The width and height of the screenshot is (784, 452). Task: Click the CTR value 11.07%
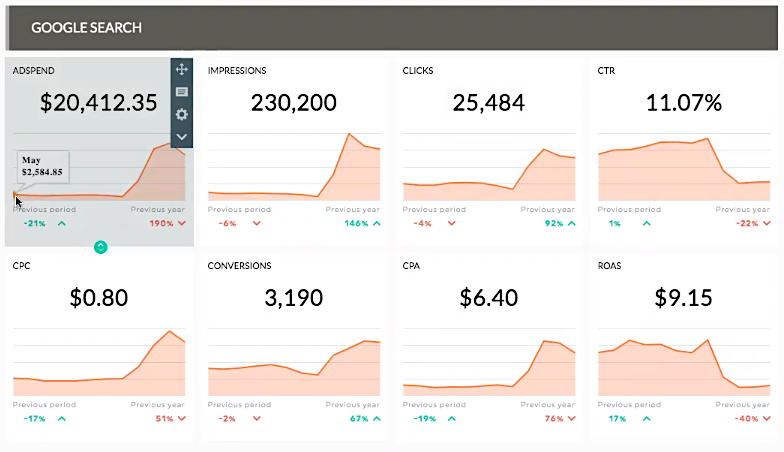point(685,102)
